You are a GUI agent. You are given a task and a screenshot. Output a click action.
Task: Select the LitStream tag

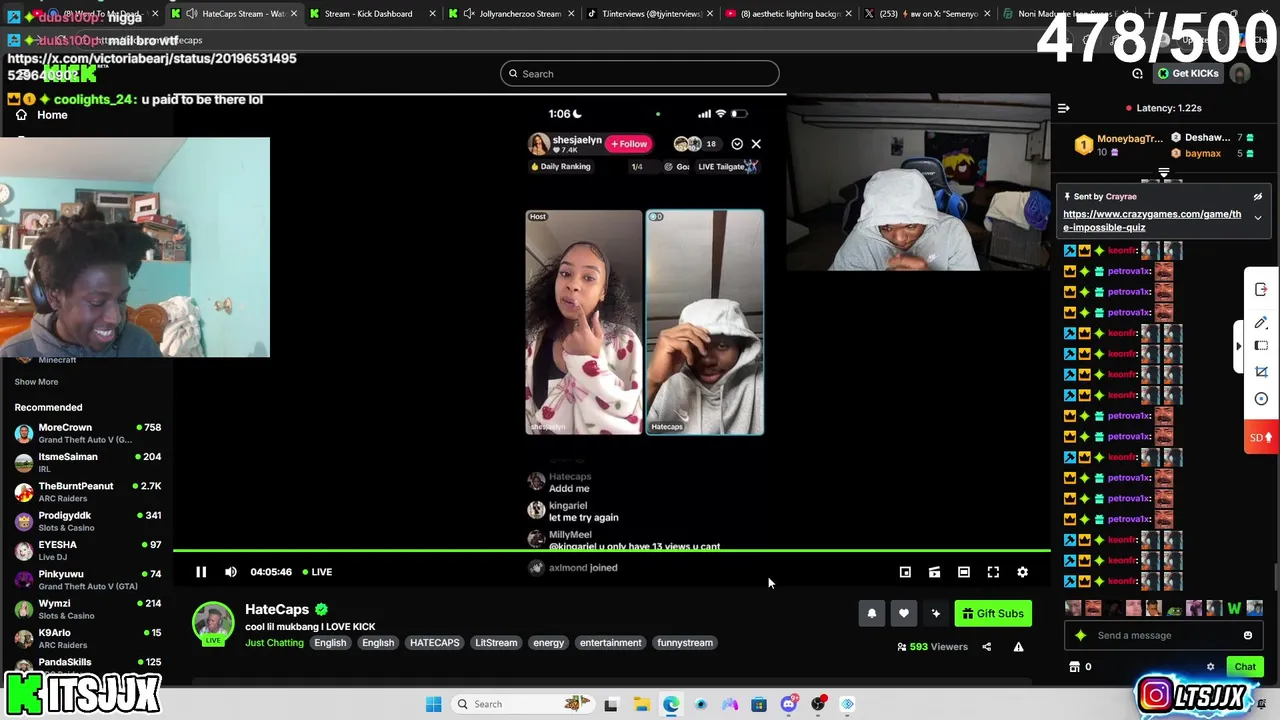tap(496, 643)
